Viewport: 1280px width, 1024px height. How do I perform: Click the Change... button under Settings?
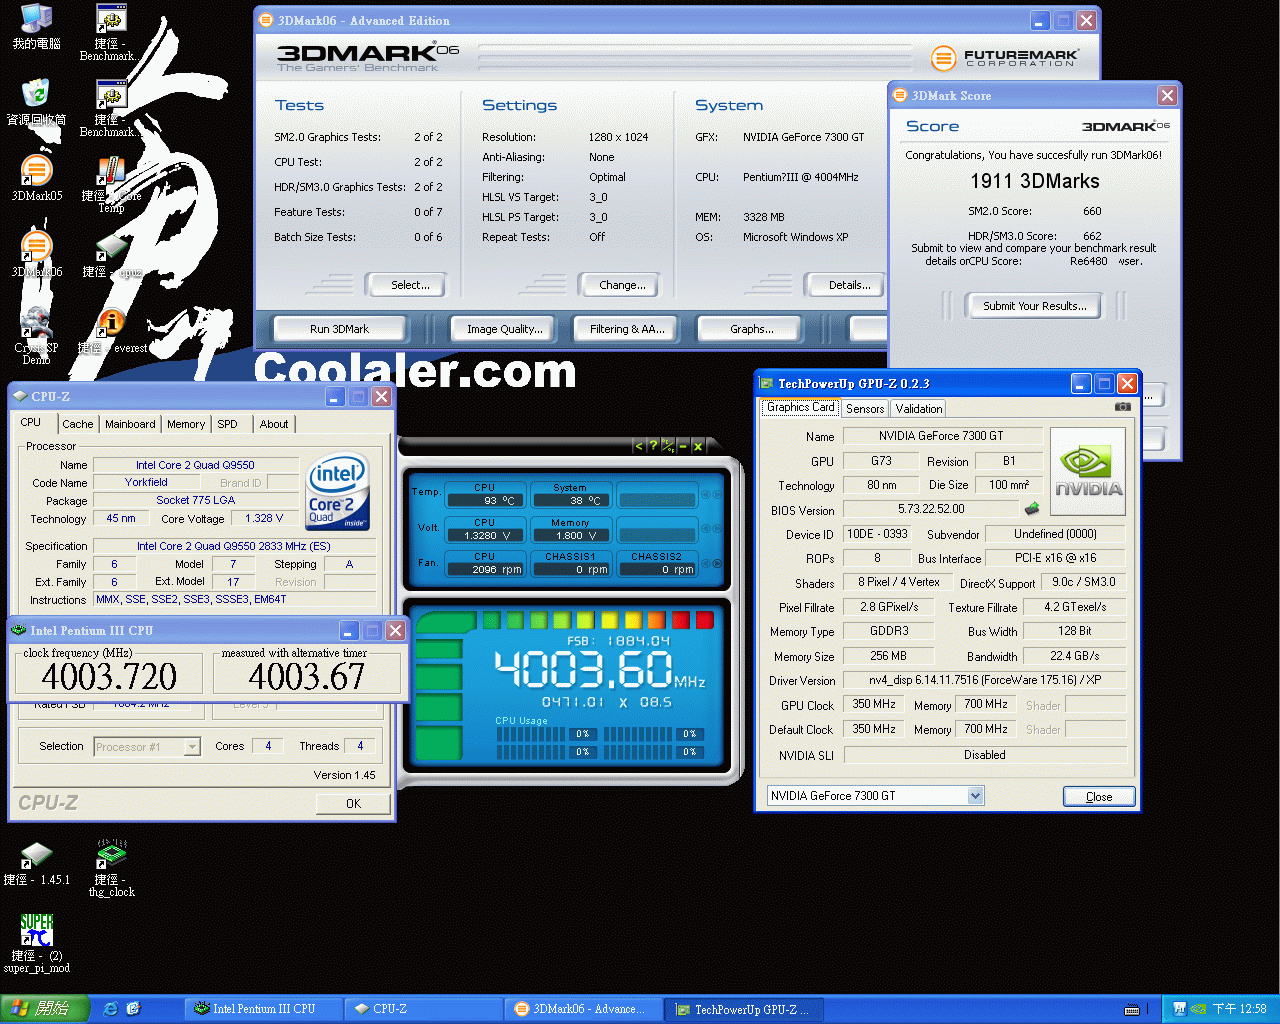pos(620,285)
